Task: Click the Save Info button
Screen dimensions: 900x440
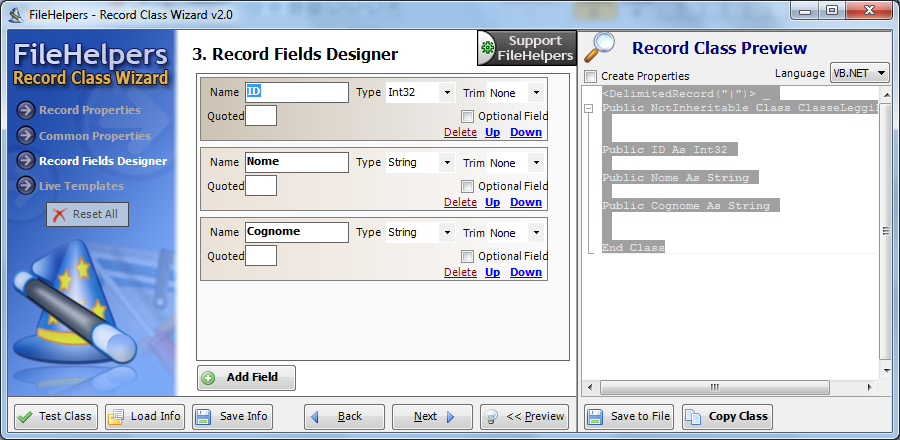Action: pos(232,416)
